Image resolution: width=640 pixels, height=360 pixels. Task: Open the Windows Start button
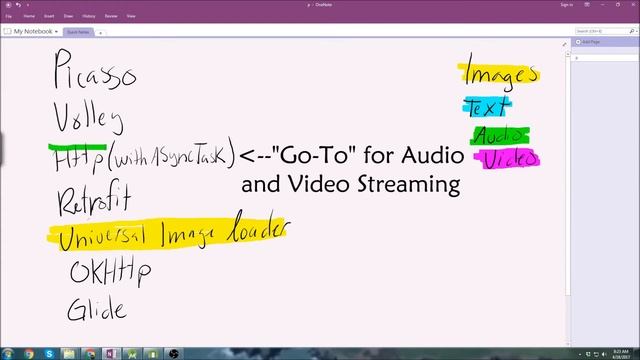(8, 353)
